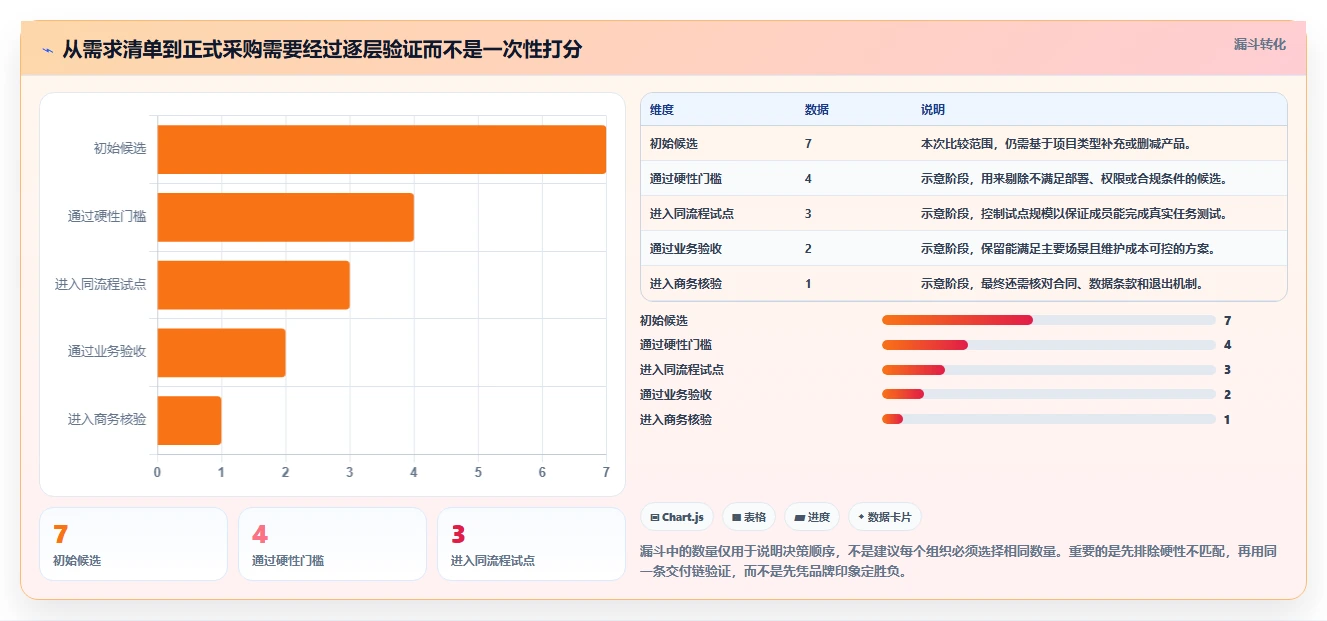Open the data card showing 7 初始候选
Screen dimensions: 1327x621
[134, 544]
